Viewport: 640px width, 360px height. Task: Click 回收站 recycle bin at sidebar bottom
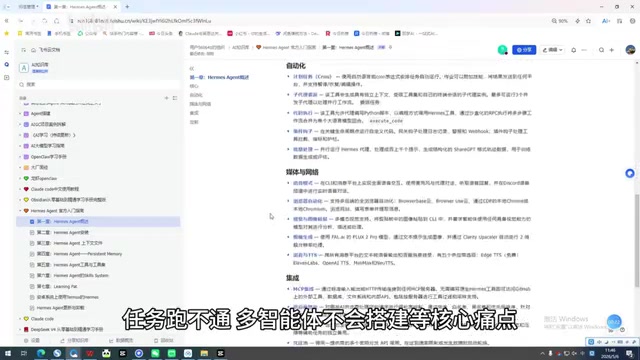(x=164, y=340)
